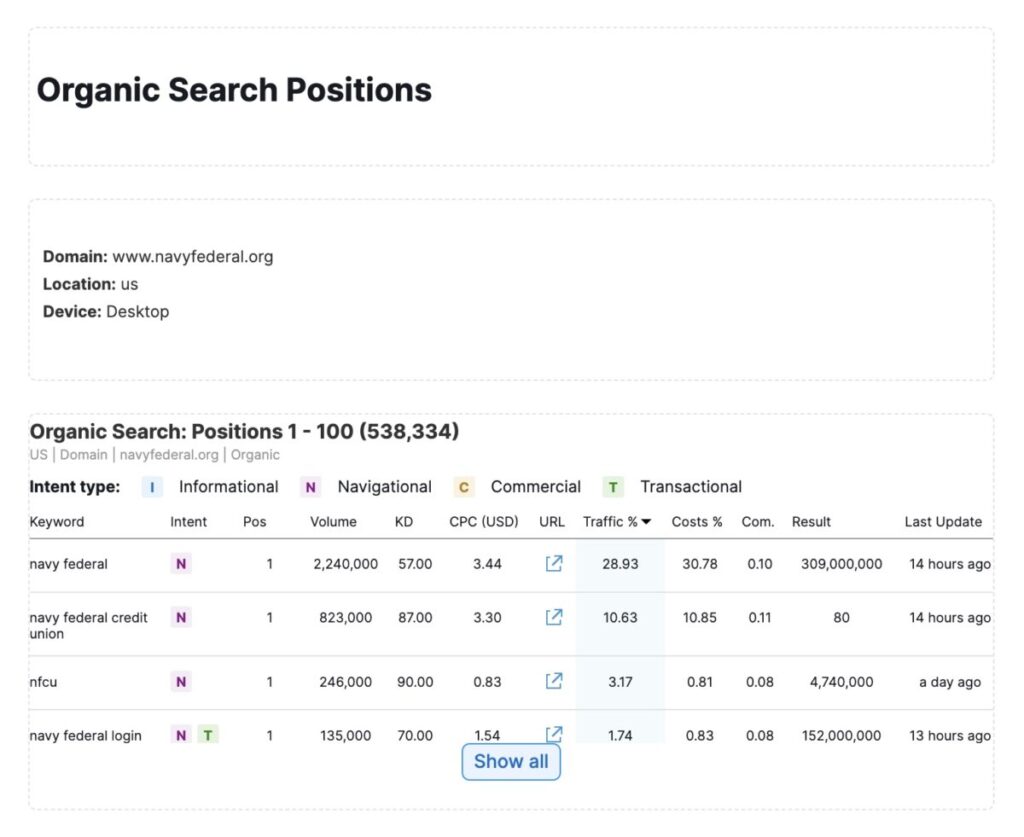Viewport: 1024px width, 837px height.
Task: Click result count 152,000,000
Action: pyautogui.click(x=841, y=735)
